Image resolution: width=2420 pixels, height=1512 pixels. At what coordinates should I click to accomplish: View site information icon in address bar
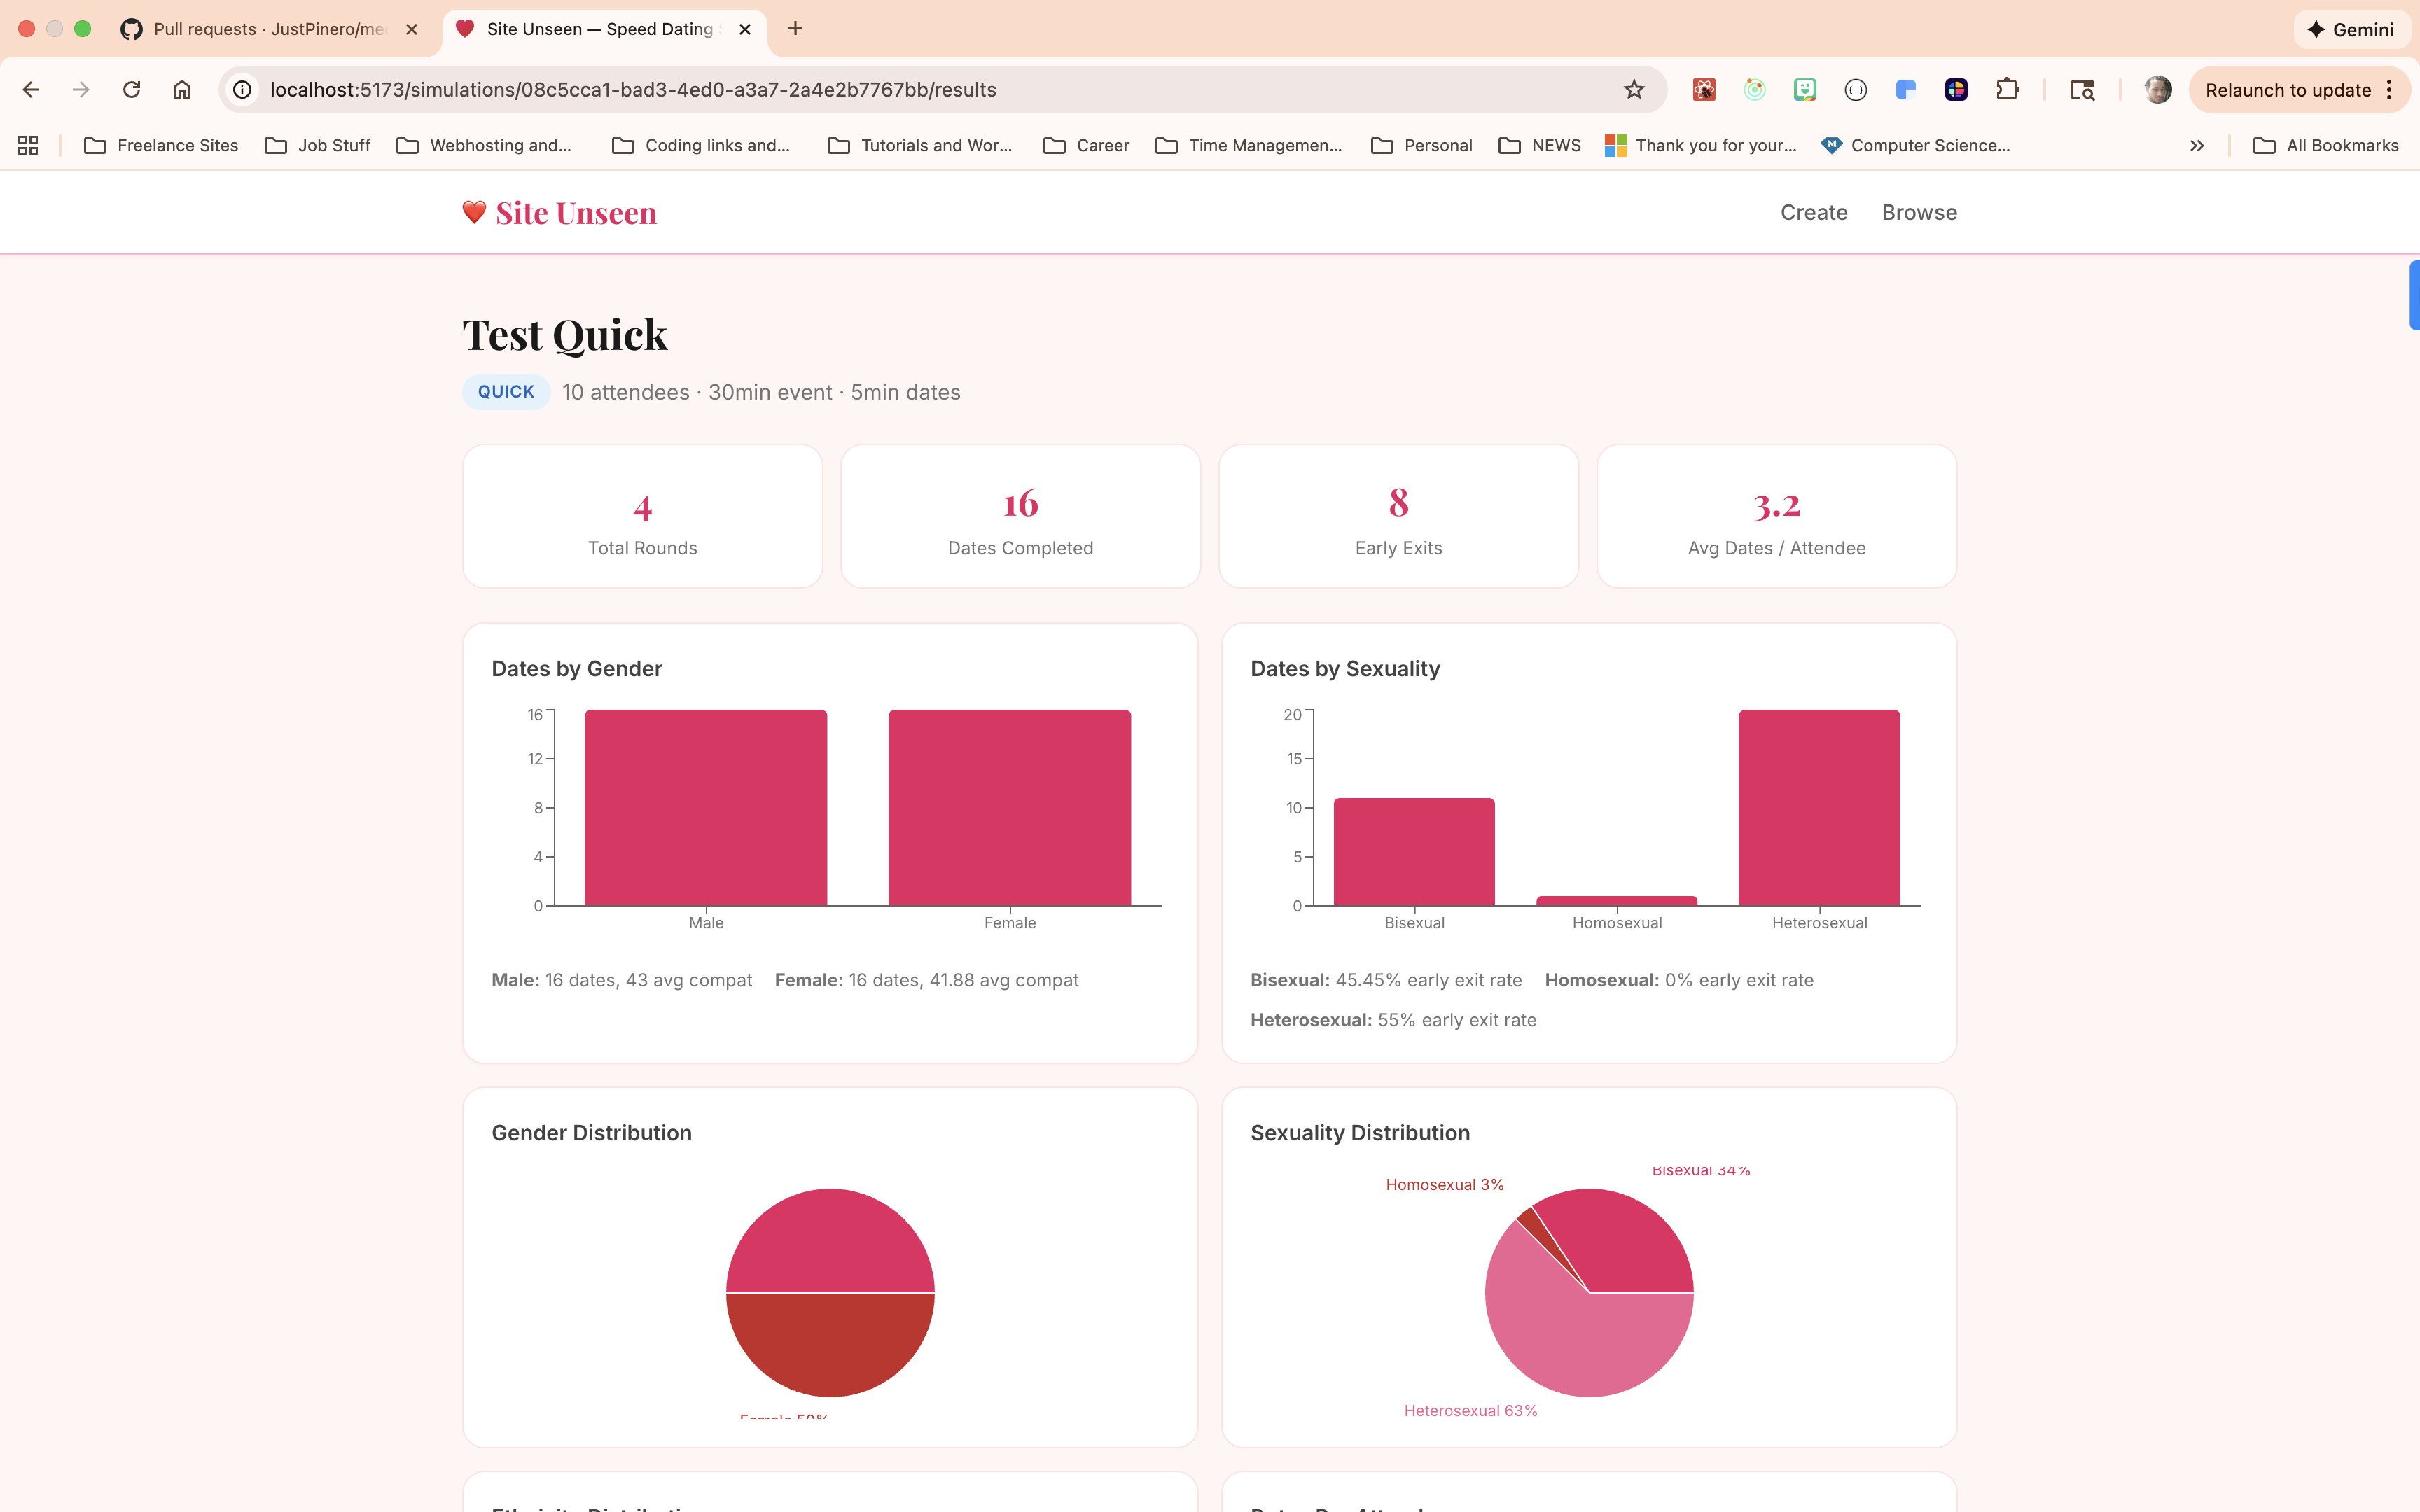[242, 90]
